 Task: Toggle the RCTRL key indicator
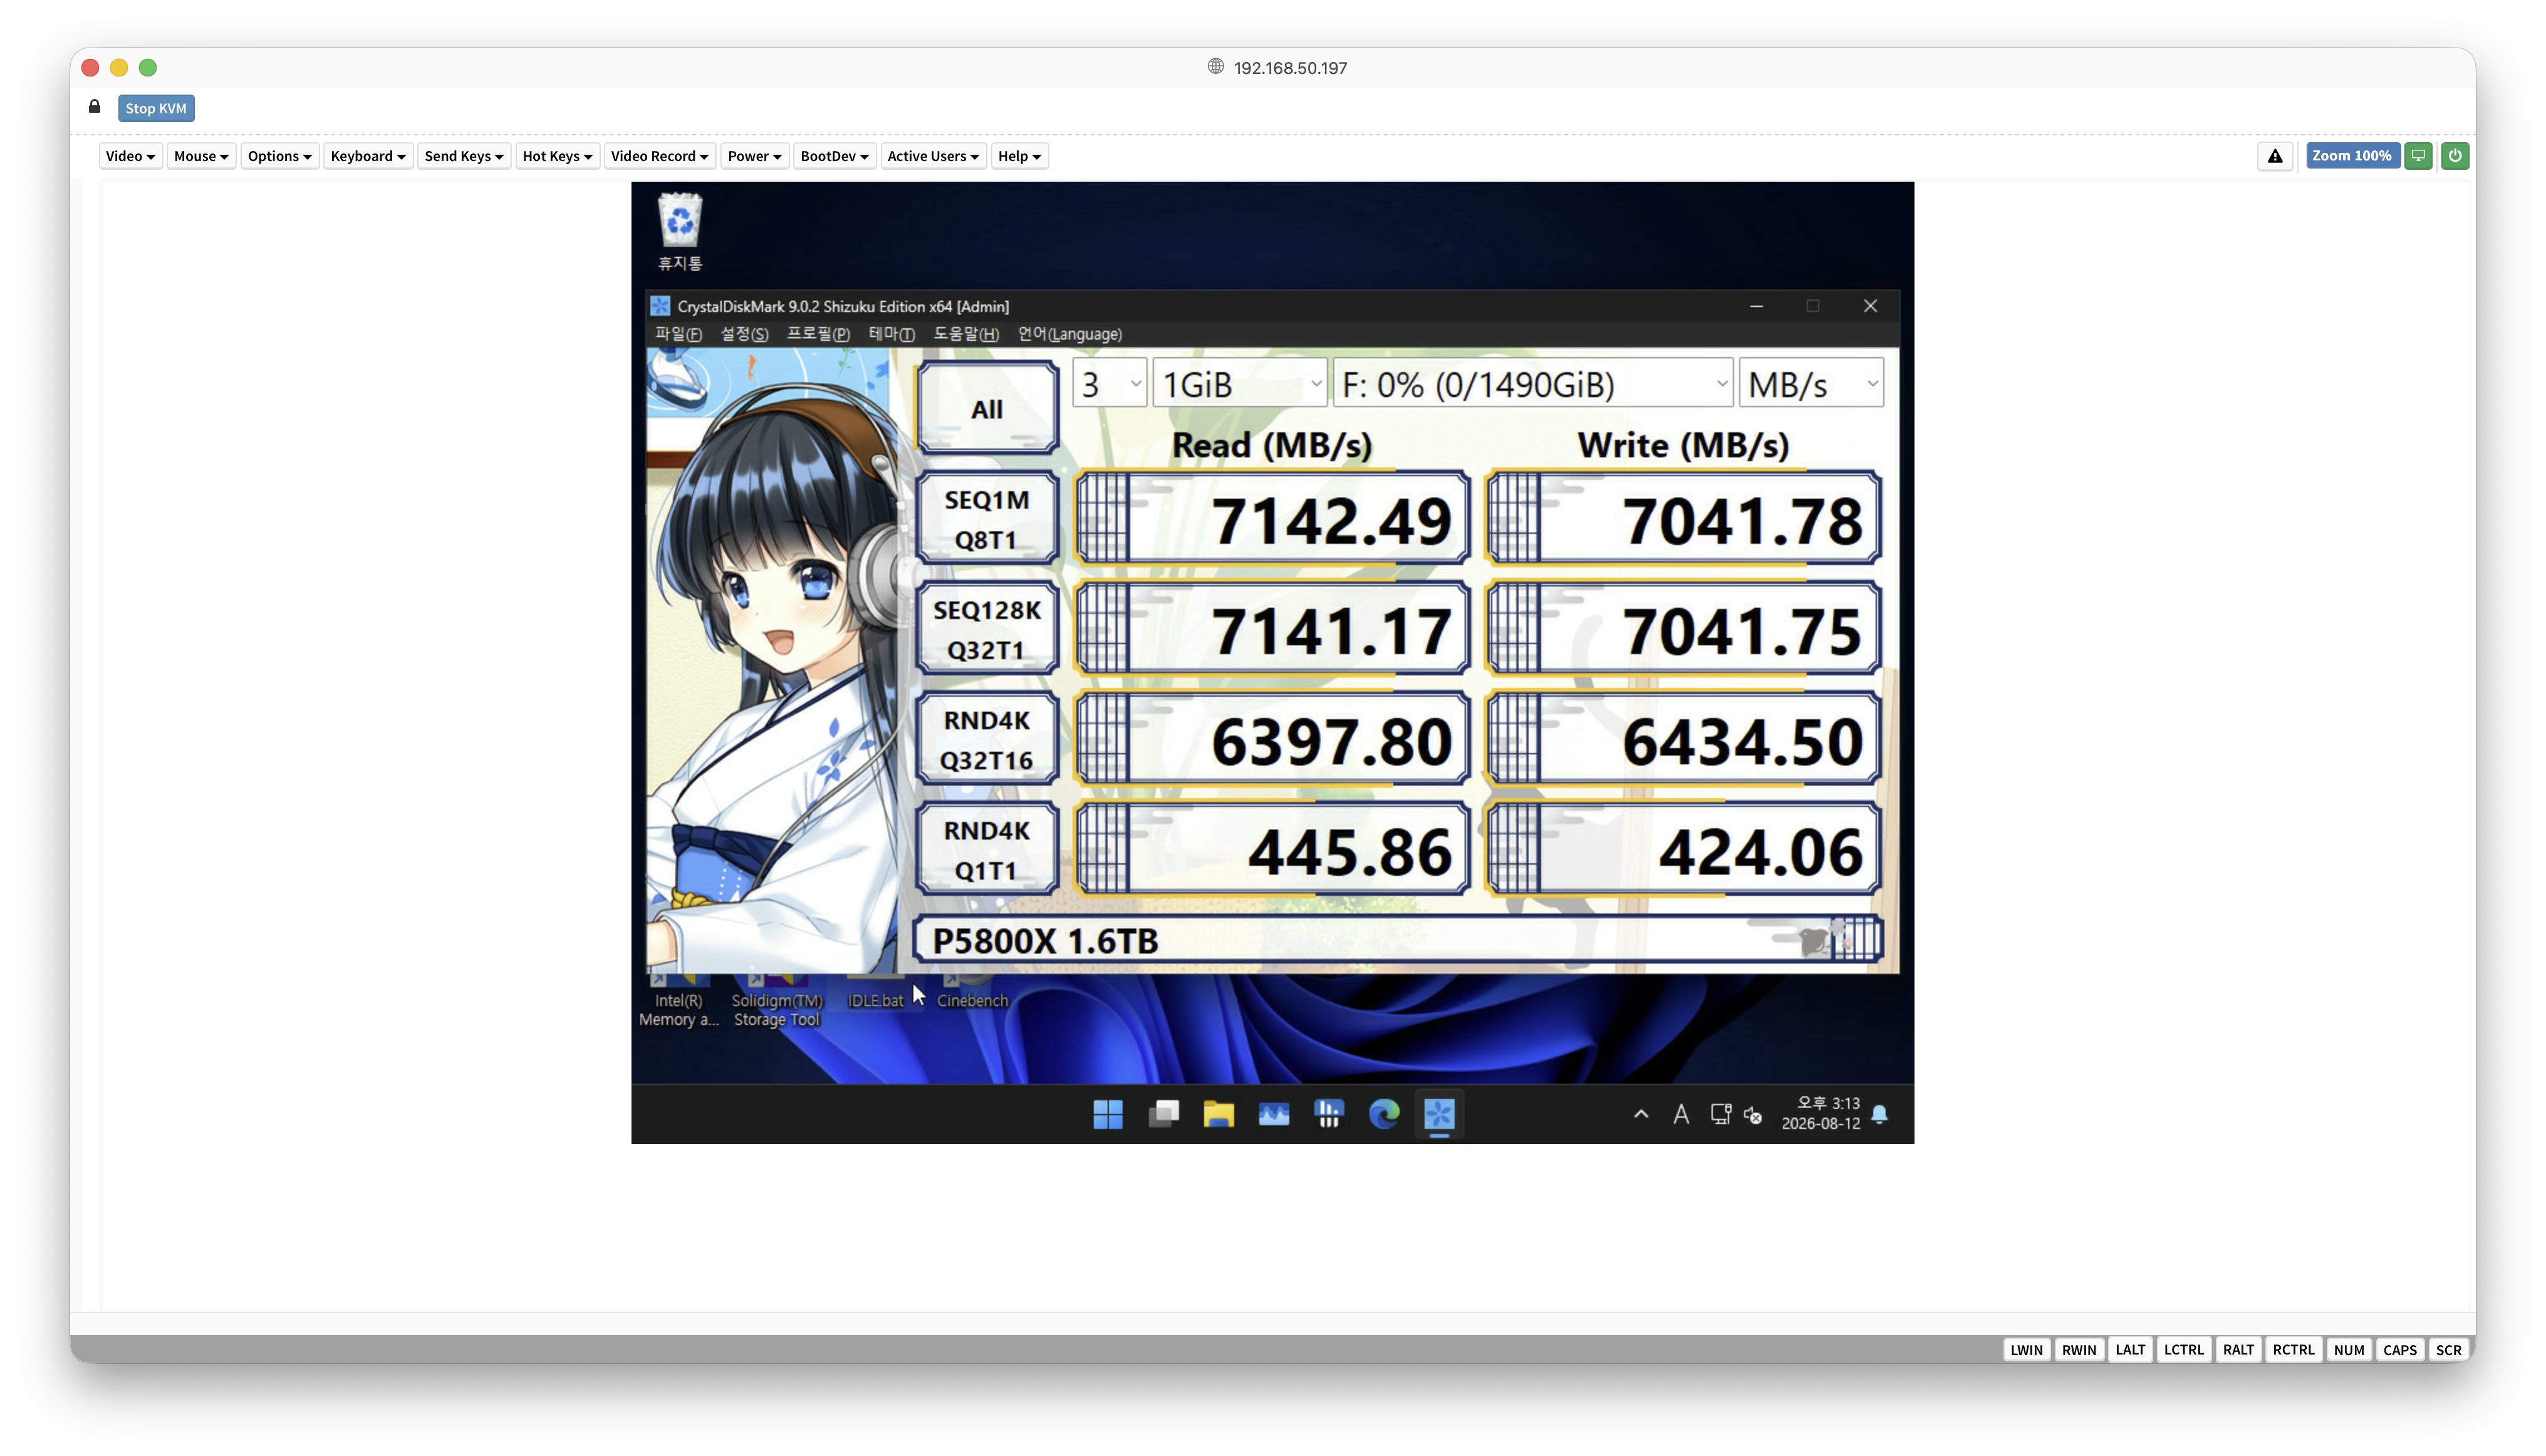[2293, 1350]
